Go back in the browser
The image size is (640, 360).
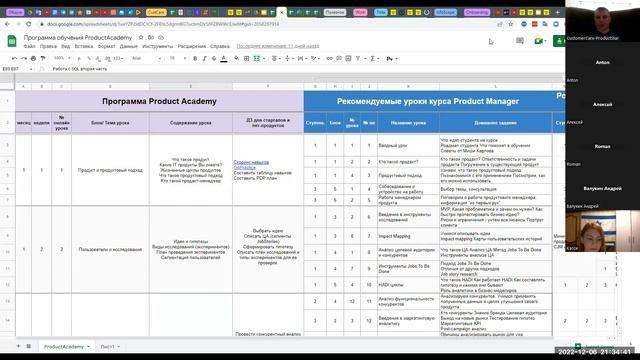(x=7, y=24)
